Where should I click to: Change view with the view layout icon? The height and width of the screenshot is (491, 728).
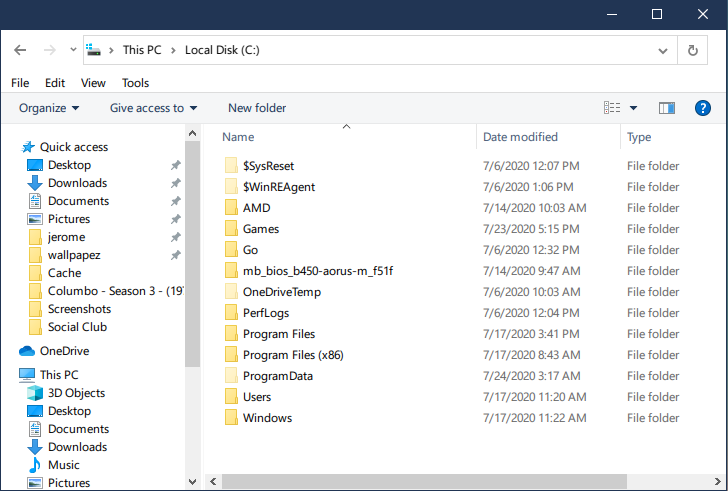tap(612, 108)
